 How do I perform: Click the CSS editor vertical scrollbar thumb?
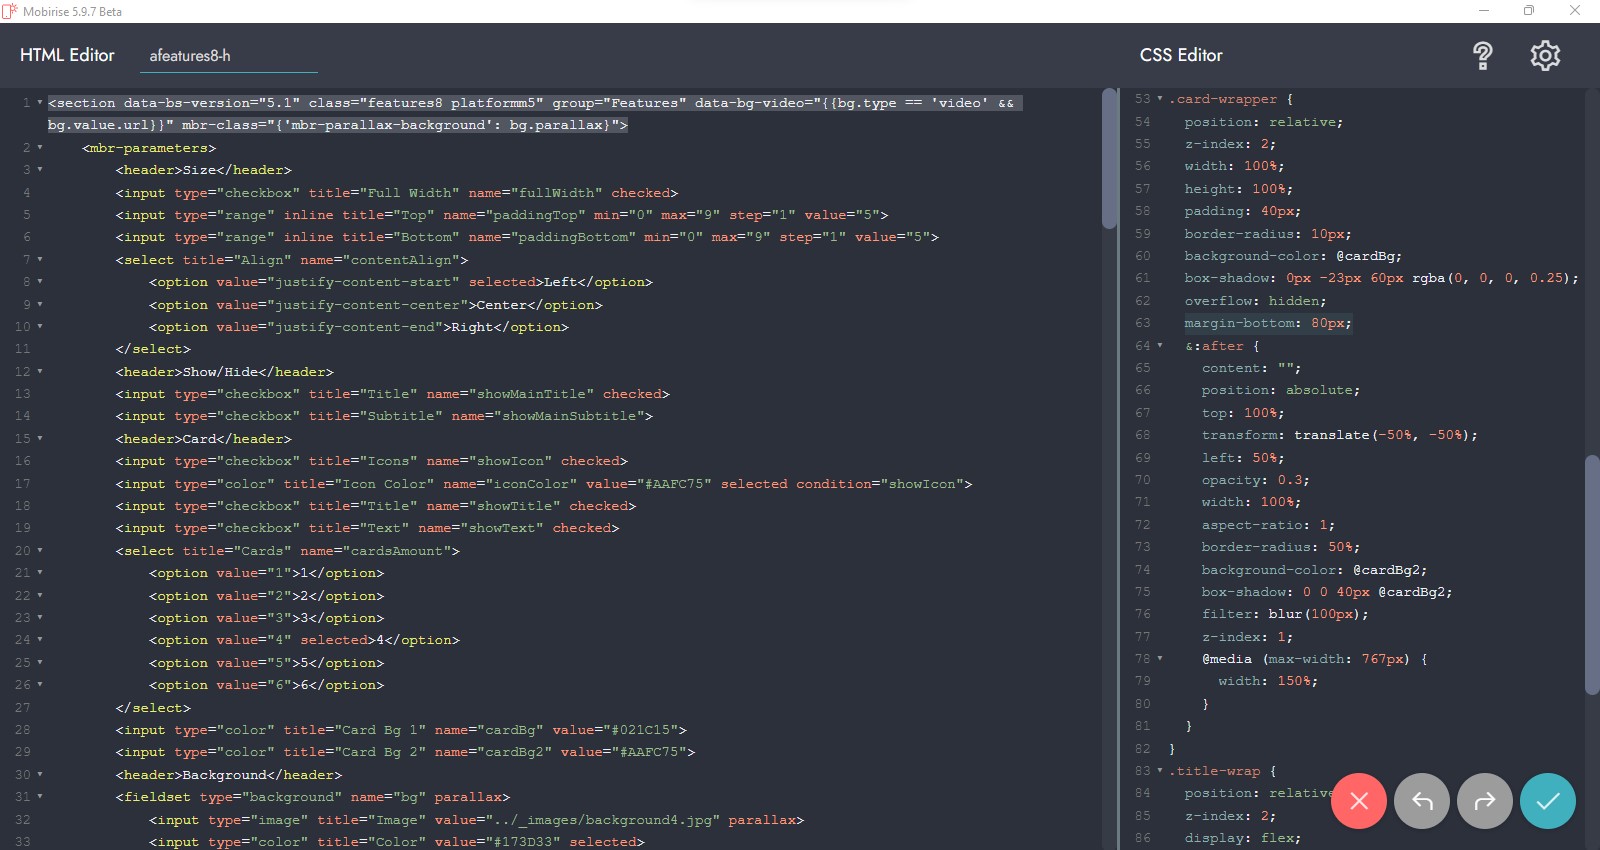tap(1592, 575)
